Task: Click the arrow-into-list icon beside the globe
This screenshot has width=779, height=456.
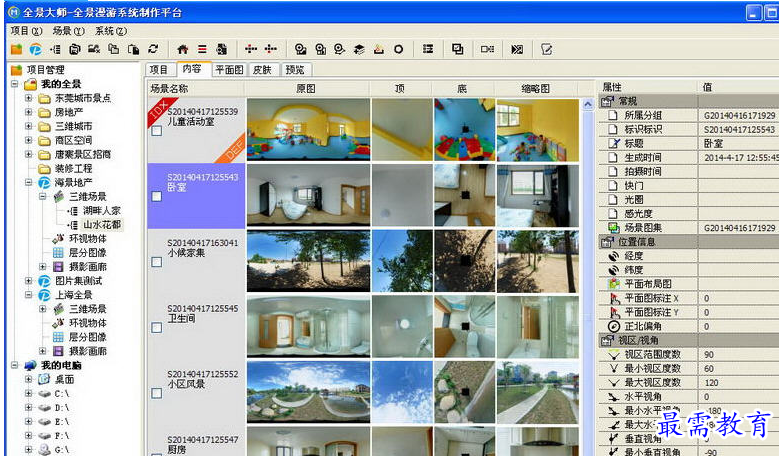Action: (x=55, y=49)
